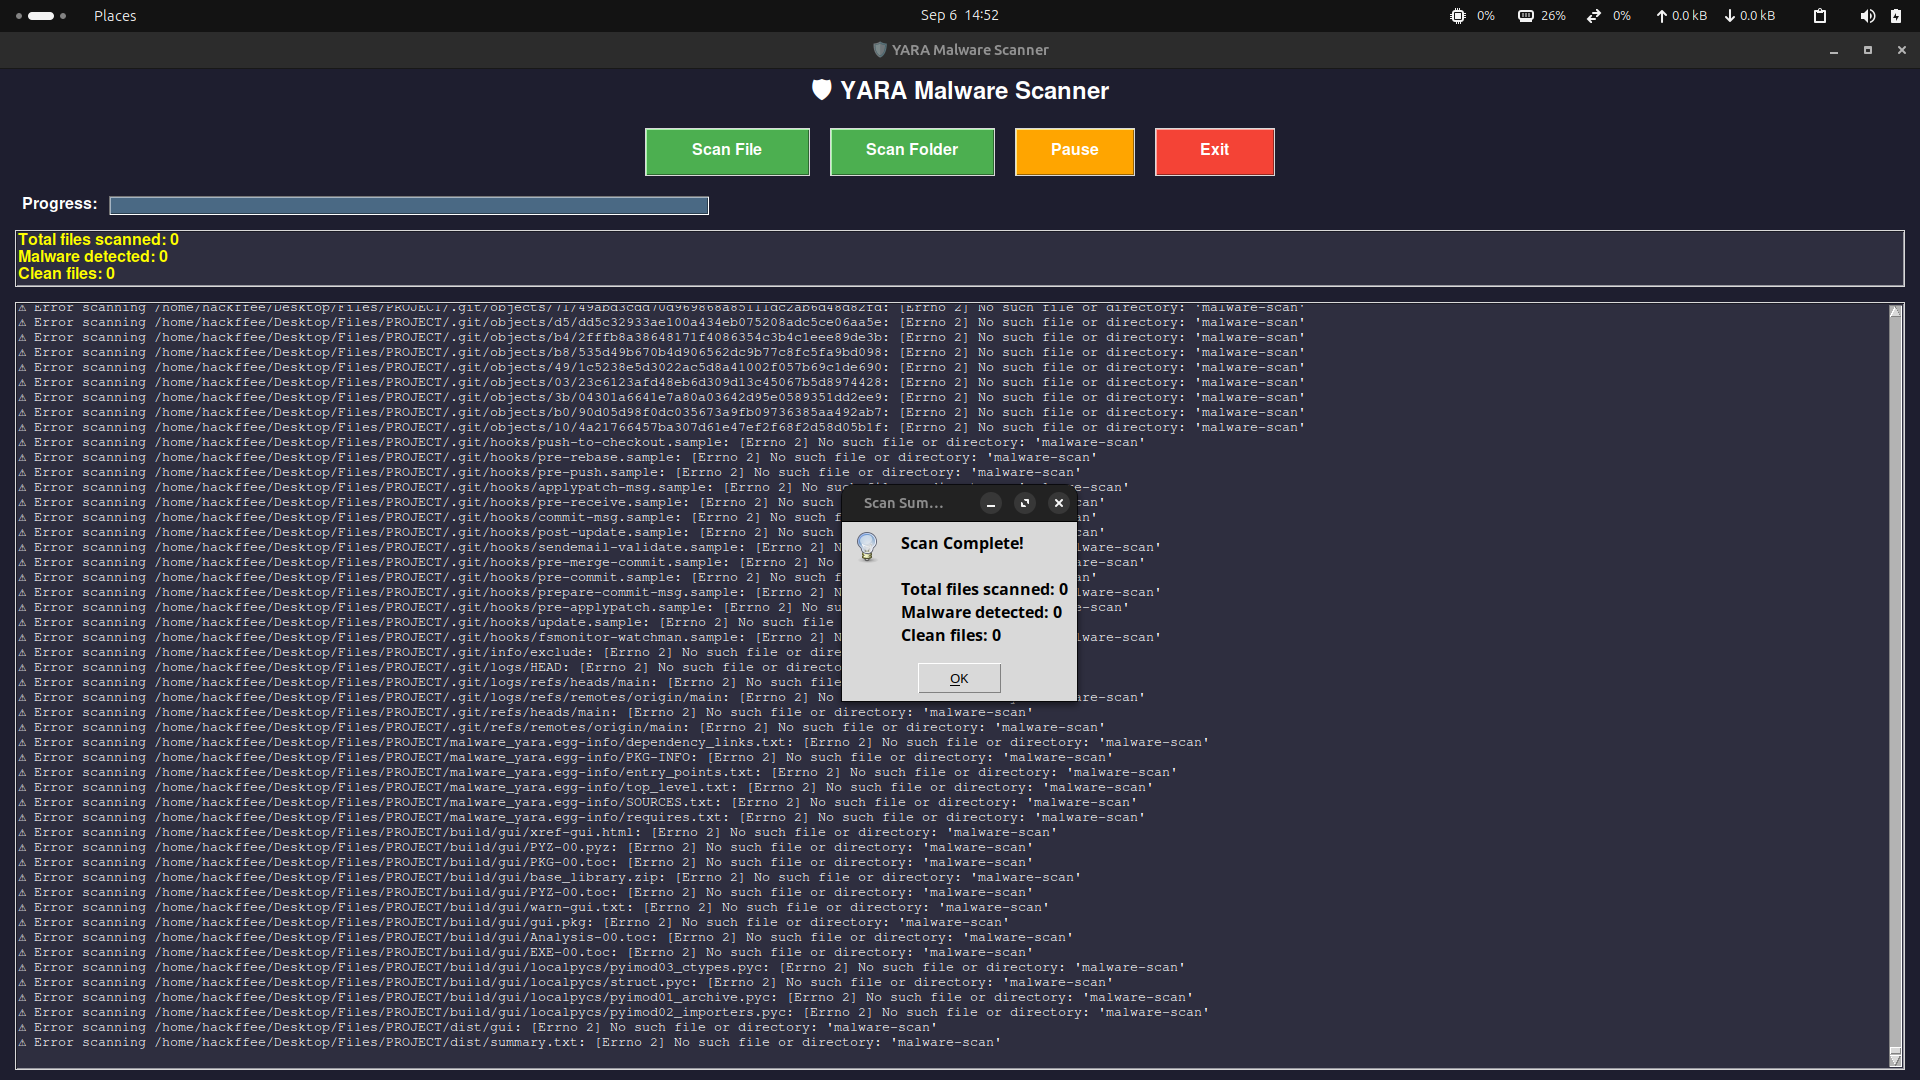Click the log scrollbar down arrow
Image resolution: width=1920 pixels, height=1080 pixels.
[x=1895, y=1059]
